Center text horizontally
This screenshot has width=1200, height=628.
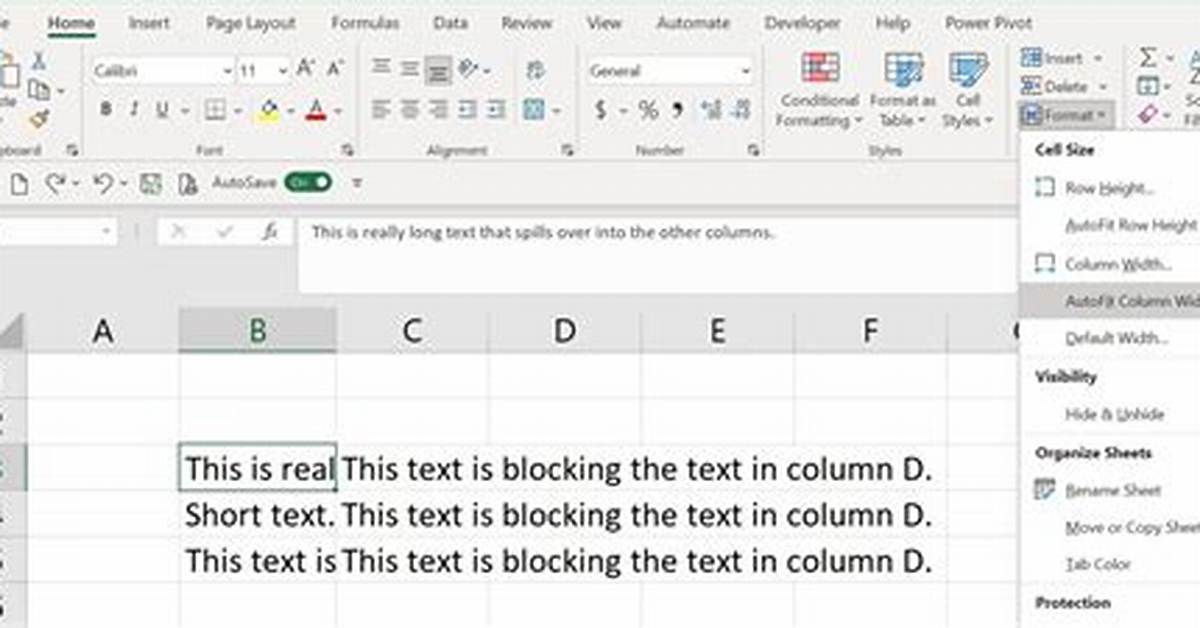[x=409, y=110]
